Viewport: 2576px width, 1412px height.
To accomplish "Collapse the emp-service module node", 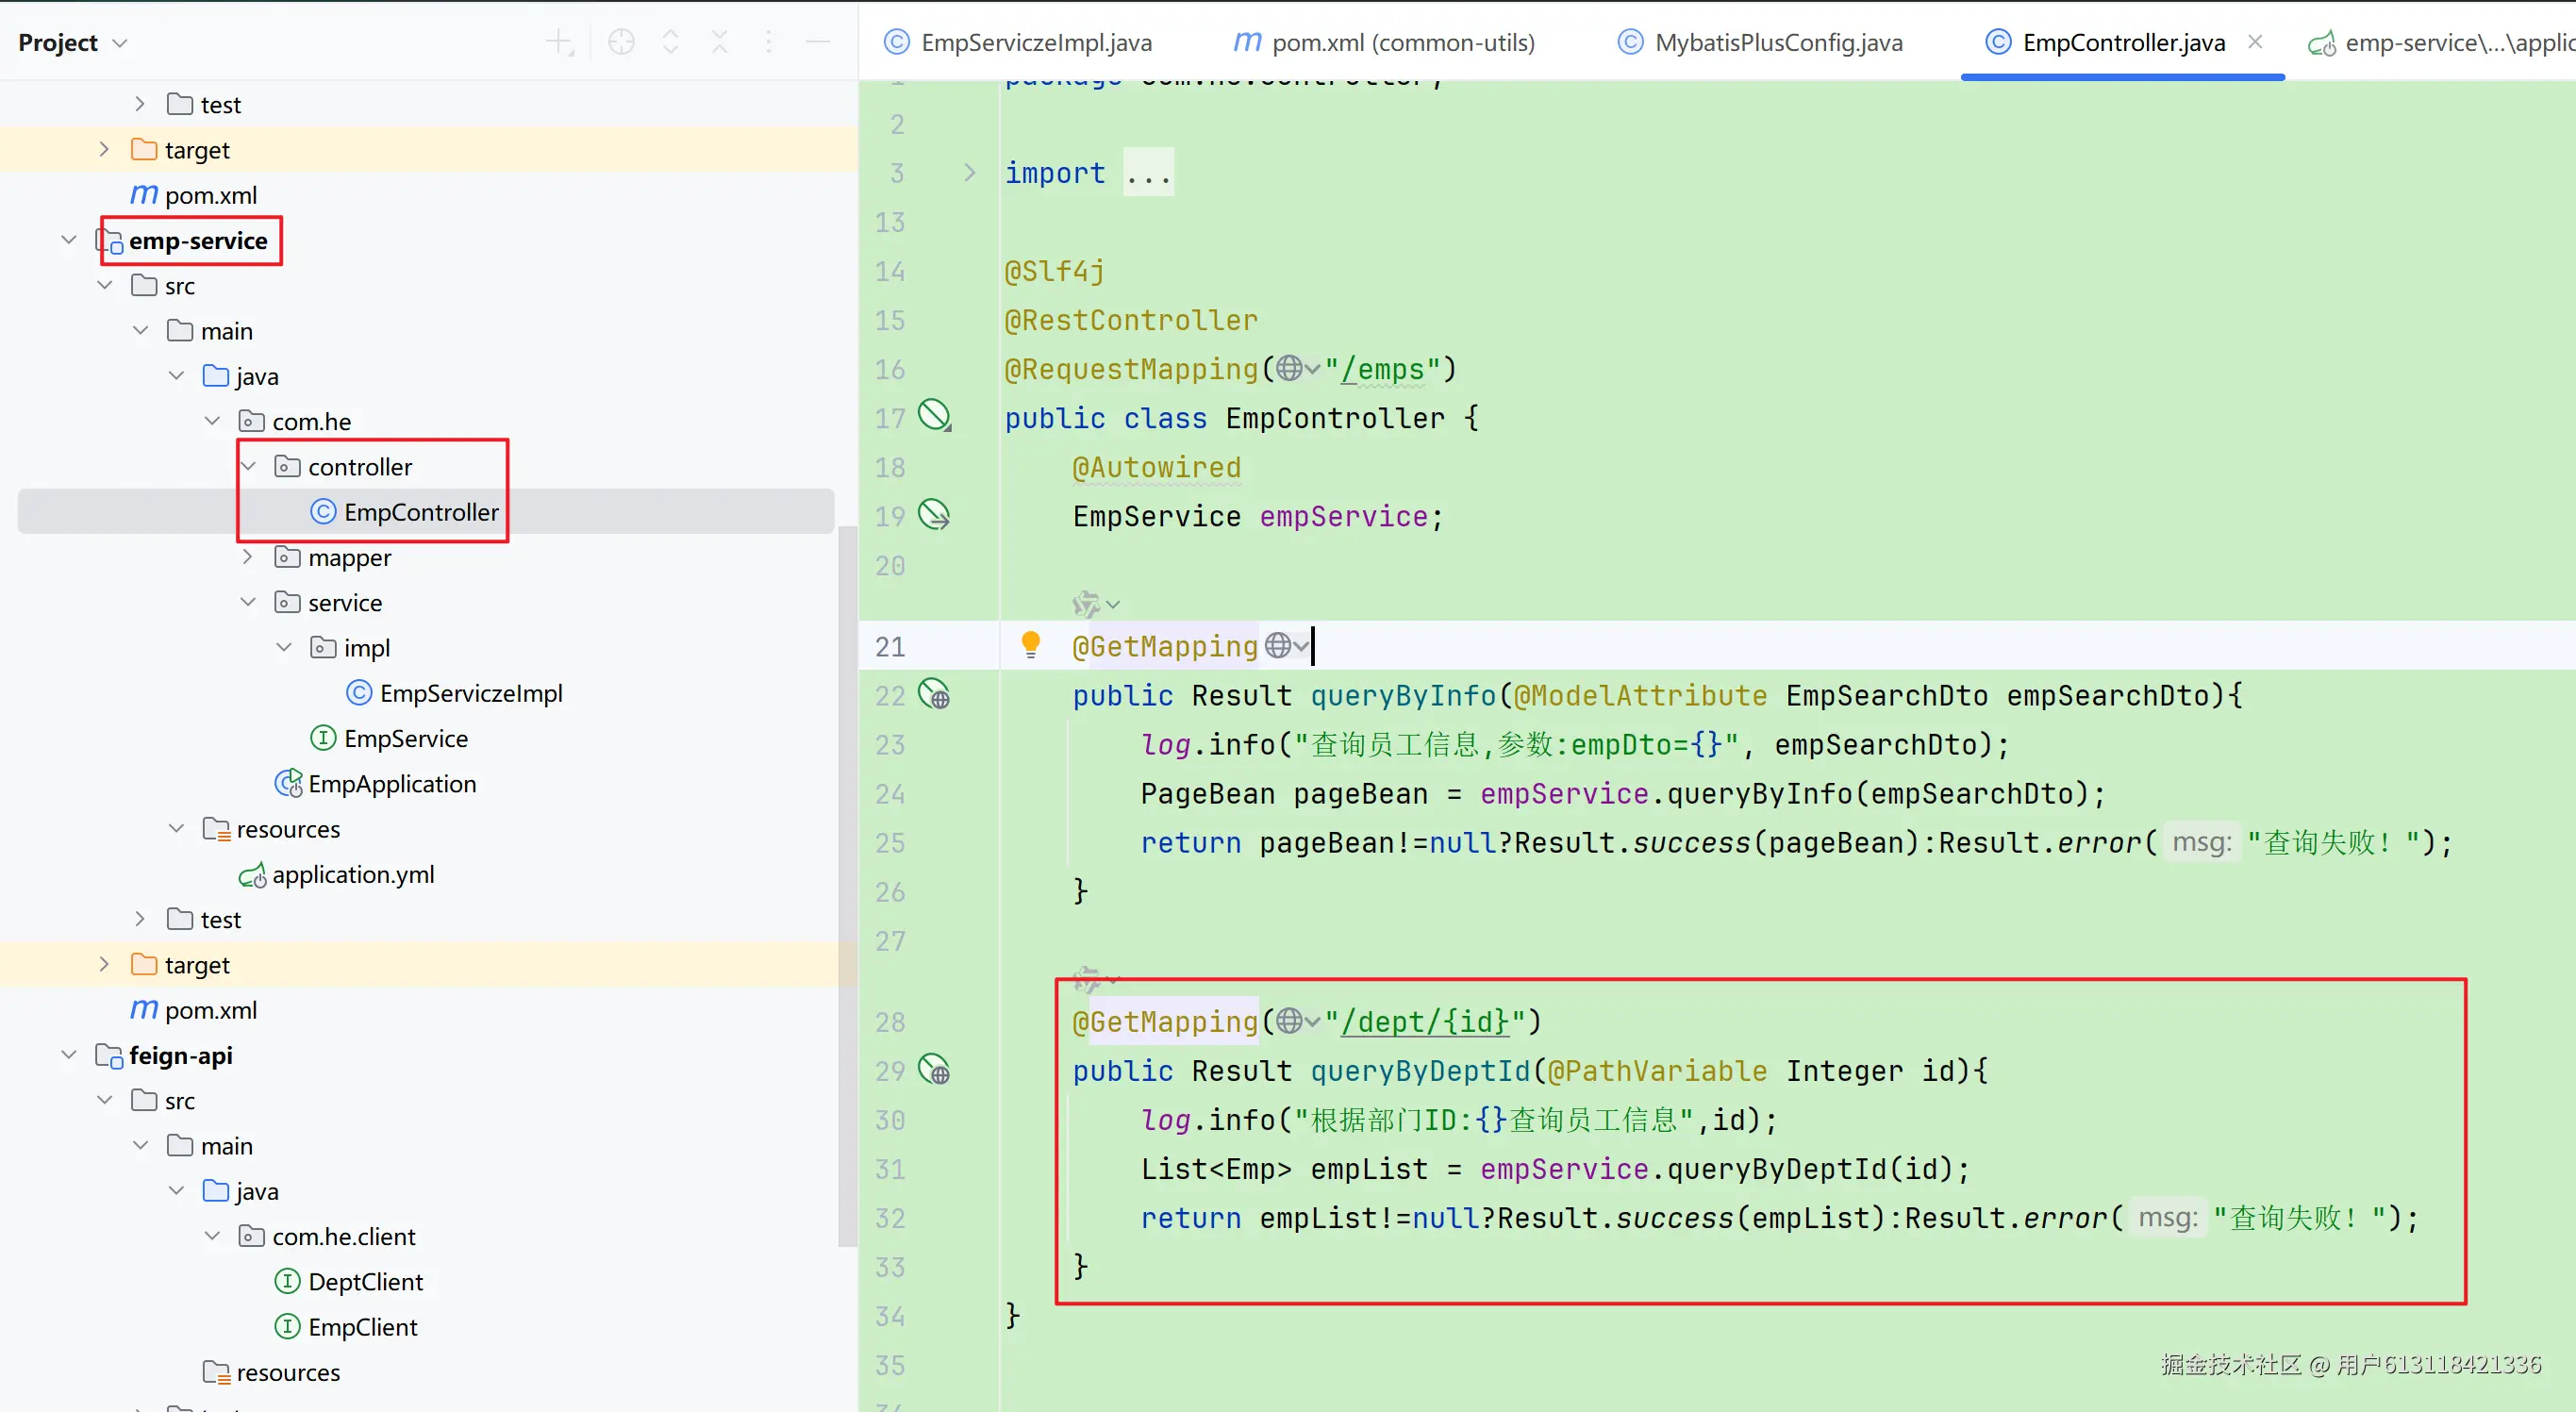I will (x=69, y=240).
